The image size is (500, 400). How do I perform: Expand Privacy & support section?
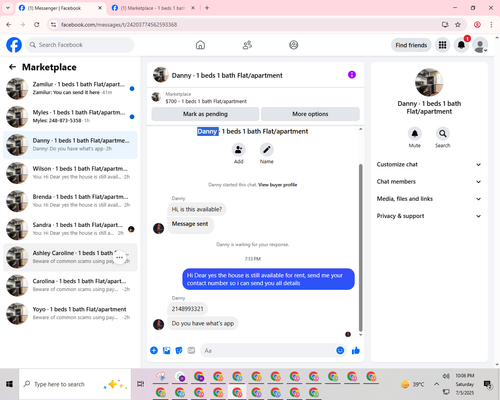tap(429, 216)
